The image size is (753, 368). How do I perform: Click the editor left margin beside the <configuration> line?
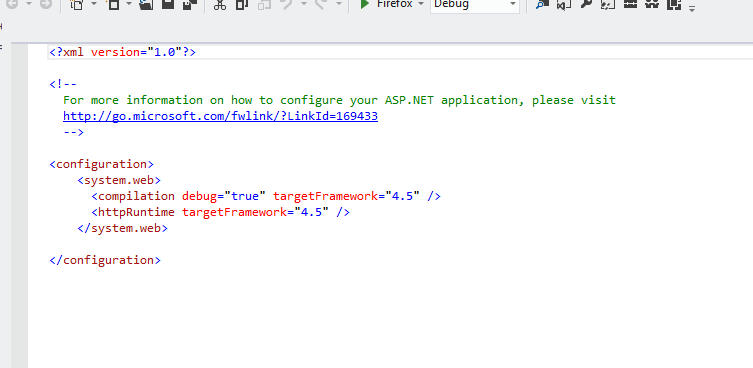coord(20,164)
